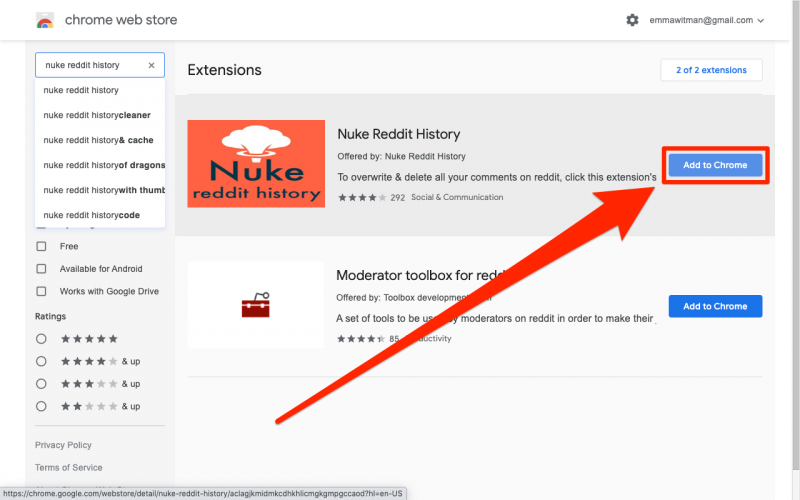The image size is (800, 500).
Task: Select the suggestion "nuke reddit history & cache"
Action: pos(100,140)
